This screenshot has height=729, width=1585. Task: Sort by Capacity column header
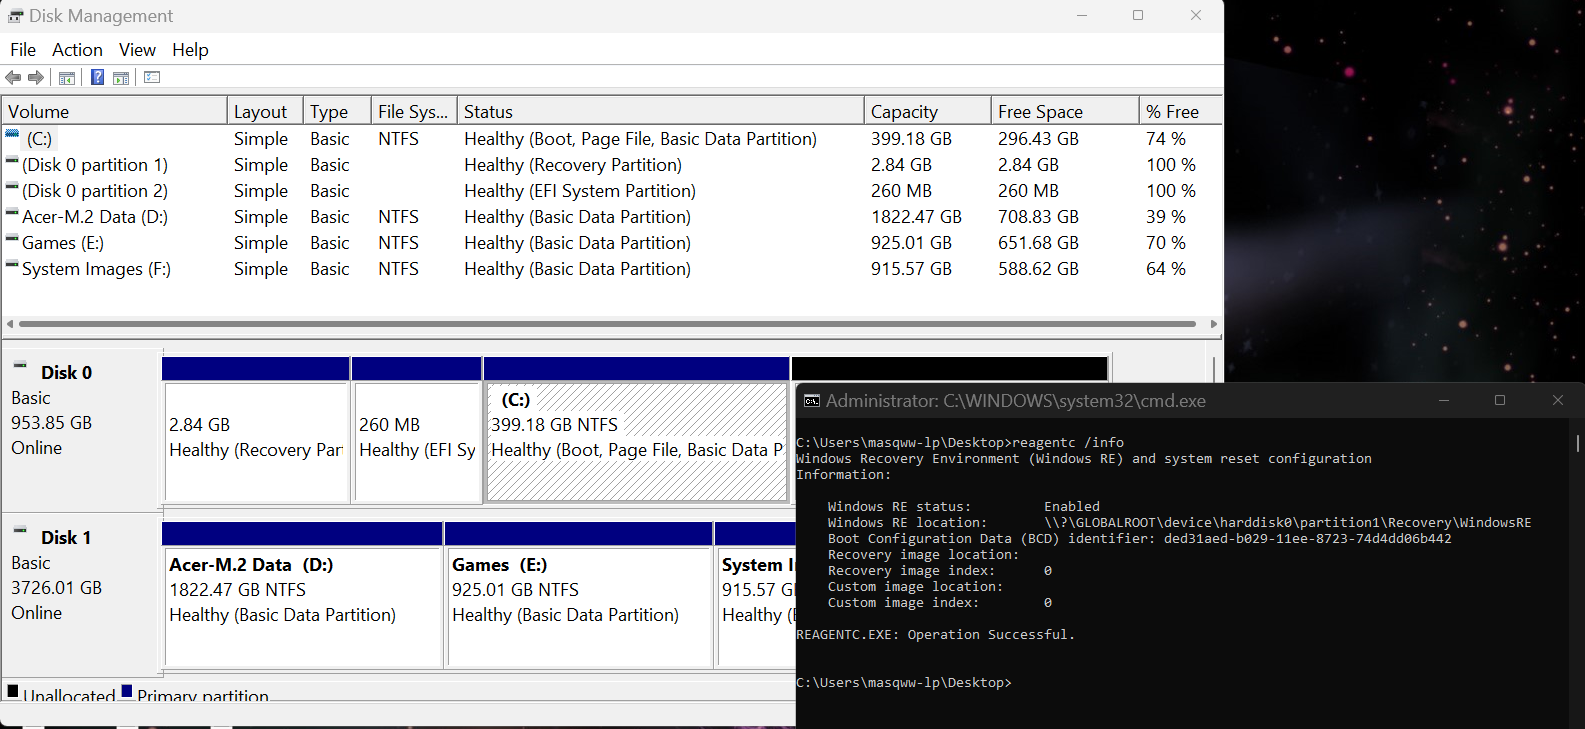pyautogui.click(x=928, y=112)
